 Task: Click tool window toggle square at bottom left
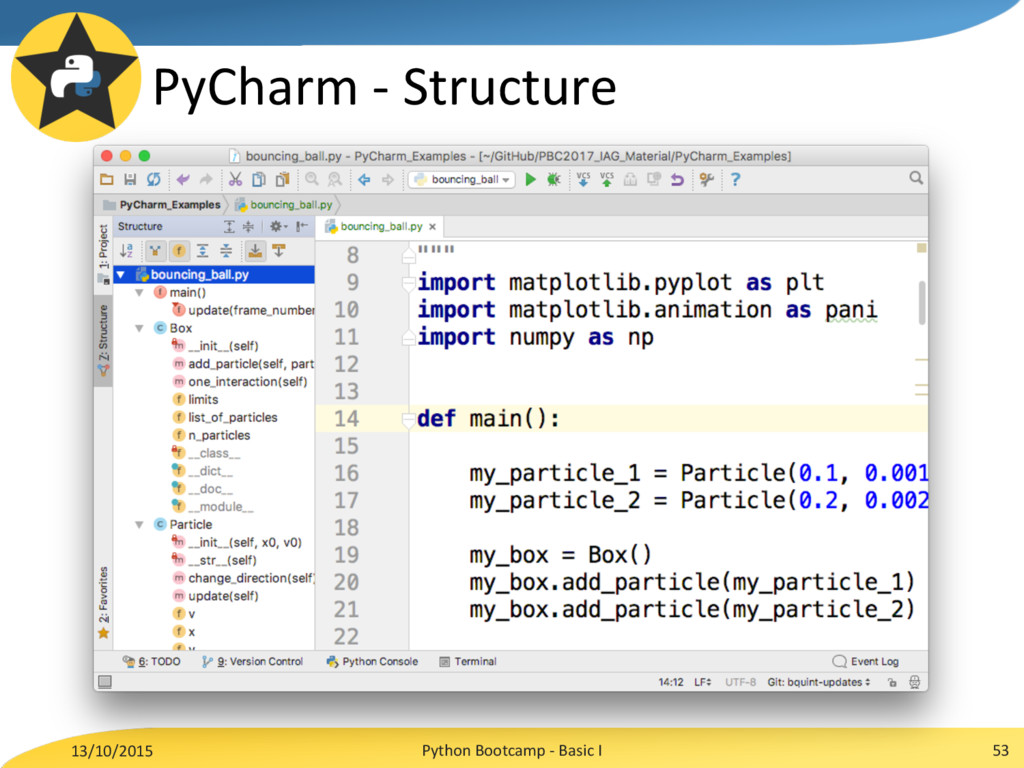[104, 682]
